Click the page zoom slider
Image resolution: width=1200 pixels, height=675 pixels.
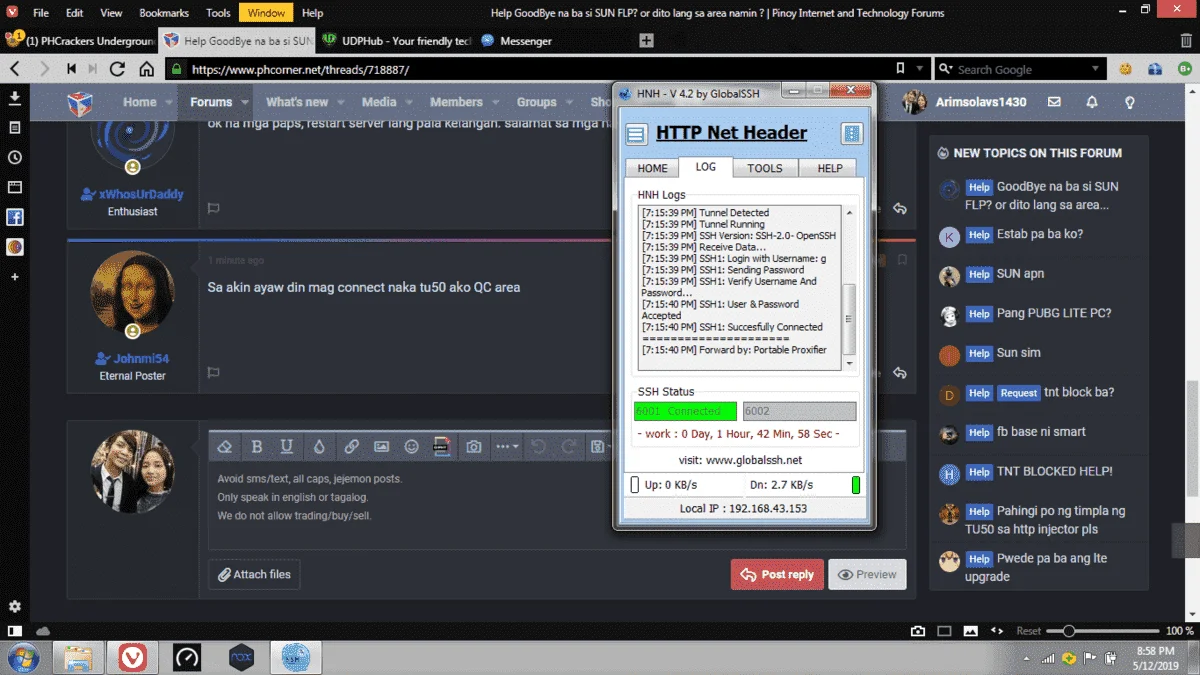[x=1105, y=631]
